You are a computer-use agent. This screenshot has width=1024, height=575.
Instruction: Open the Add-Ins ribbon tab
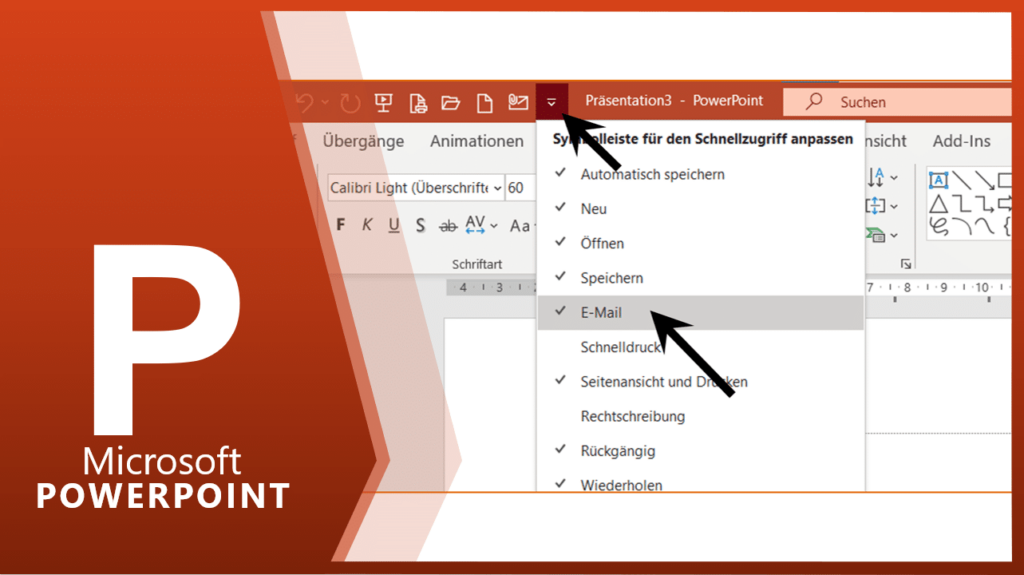[961, 141]
